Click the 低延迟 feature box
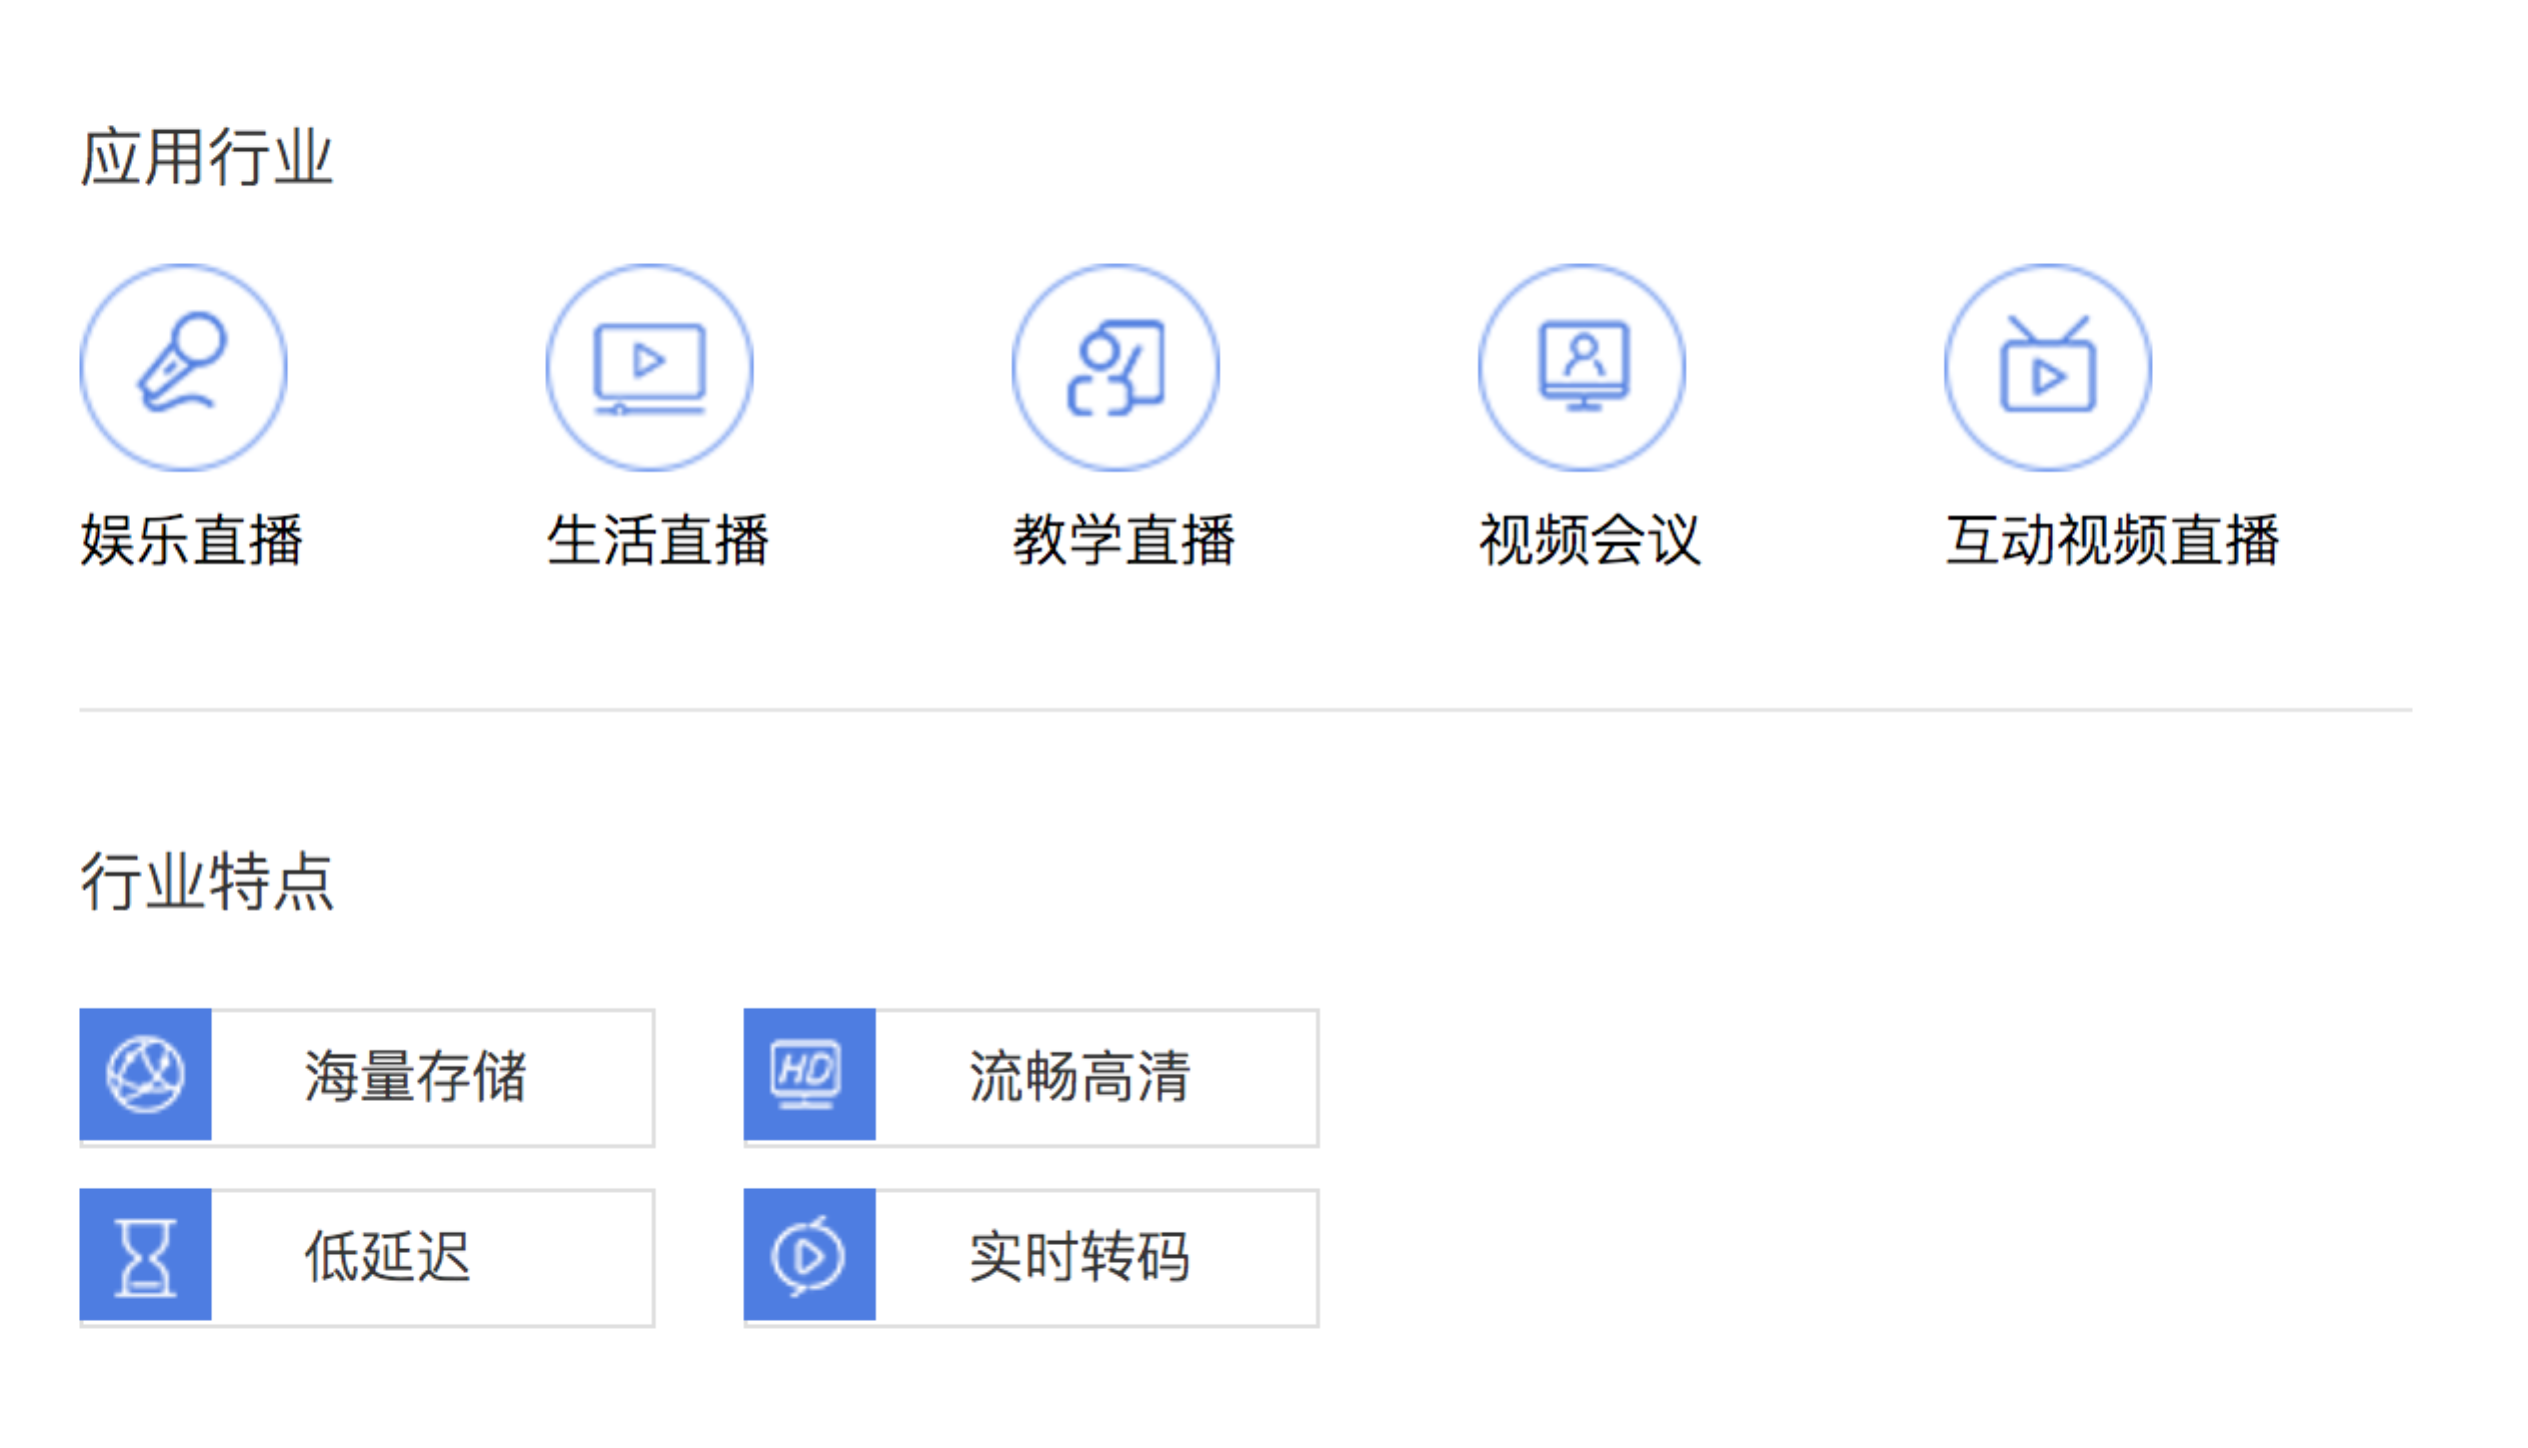 pyautogui.click(x=387, y=1258)
